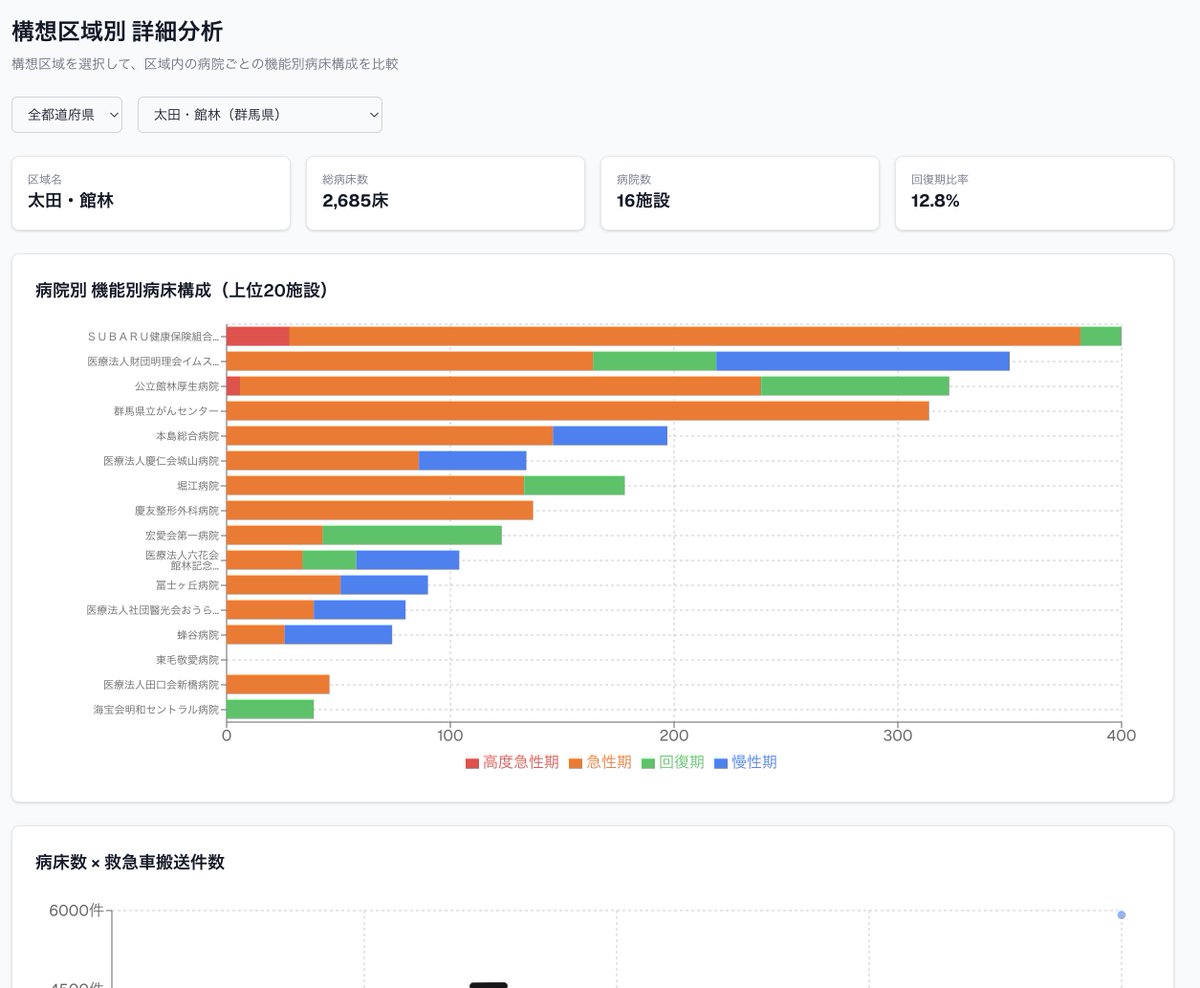Click the 2,685床 total beds value
This screenshot has height=988, width=1200.
pos(355,200)
